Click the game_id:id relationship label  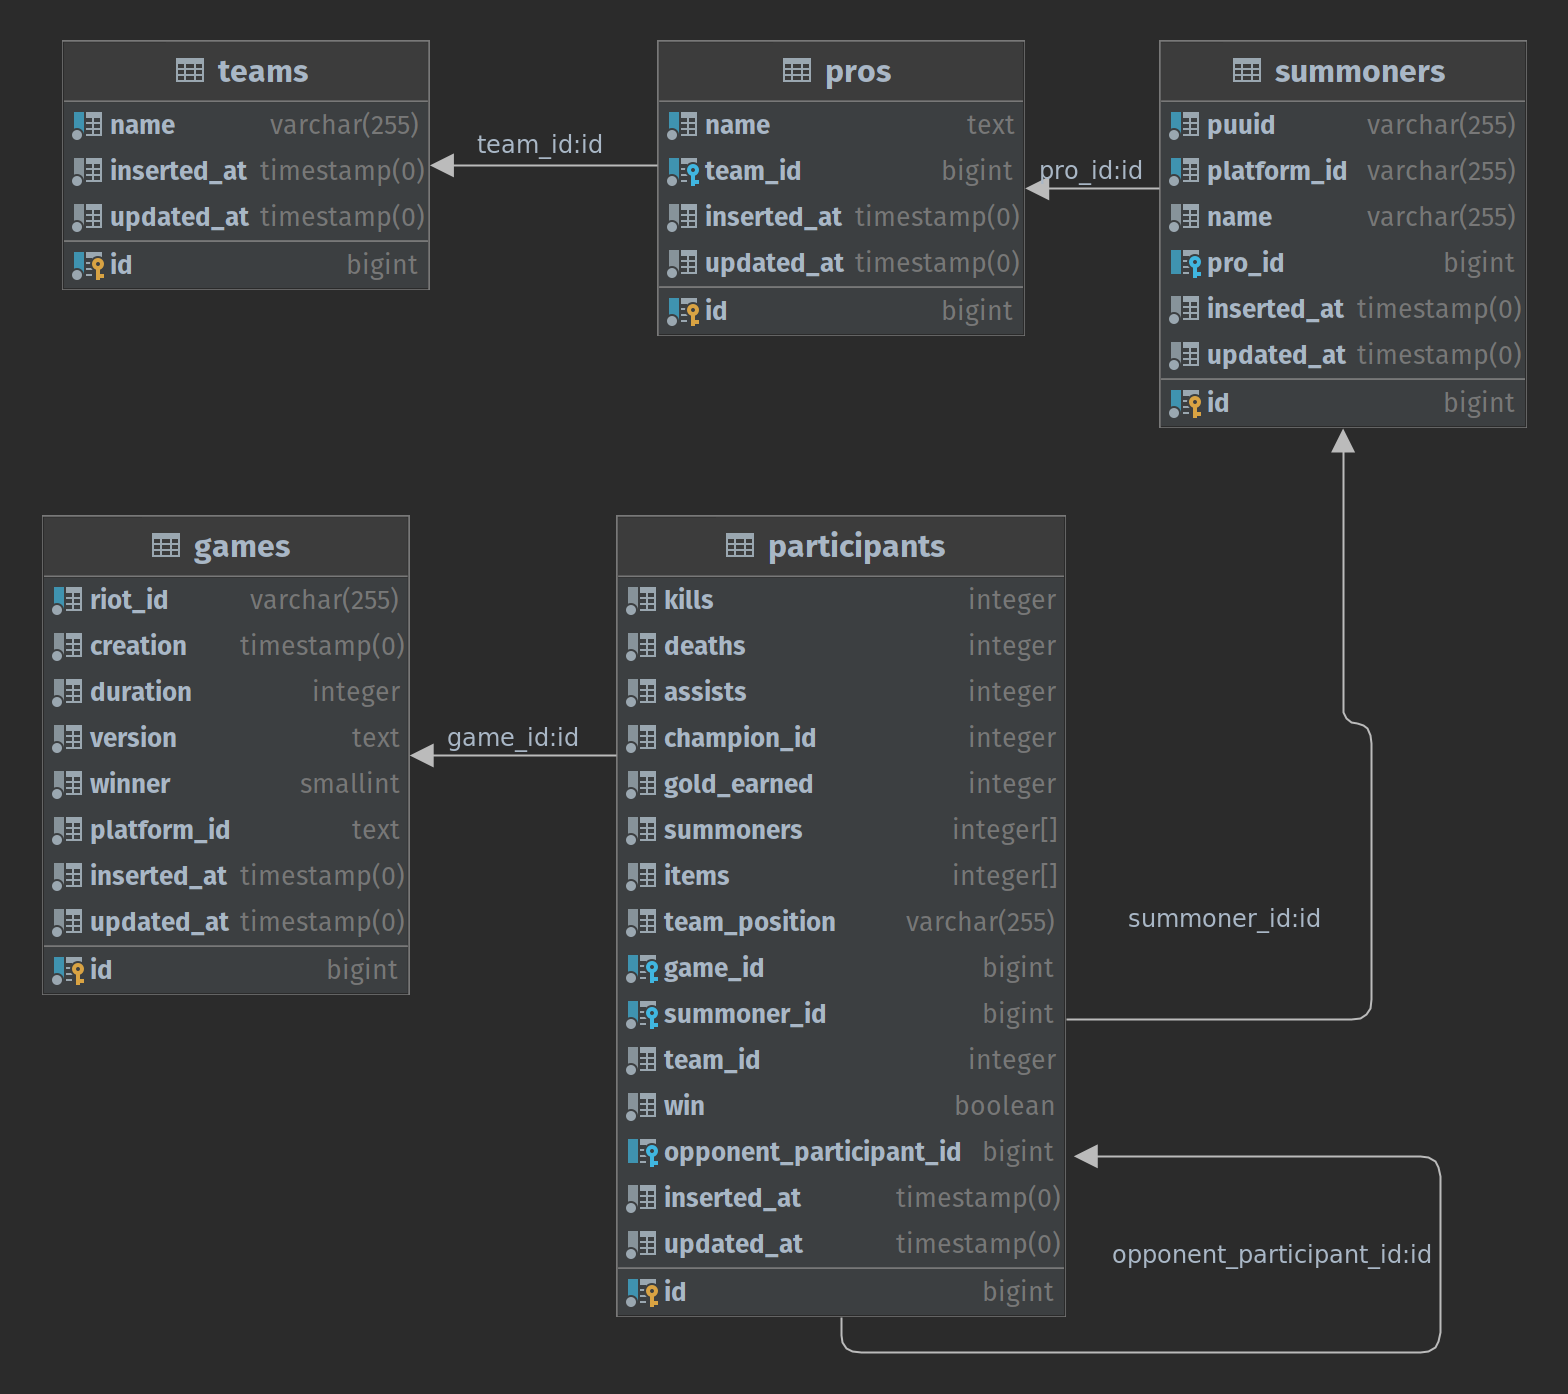click(x=512, y=738)
